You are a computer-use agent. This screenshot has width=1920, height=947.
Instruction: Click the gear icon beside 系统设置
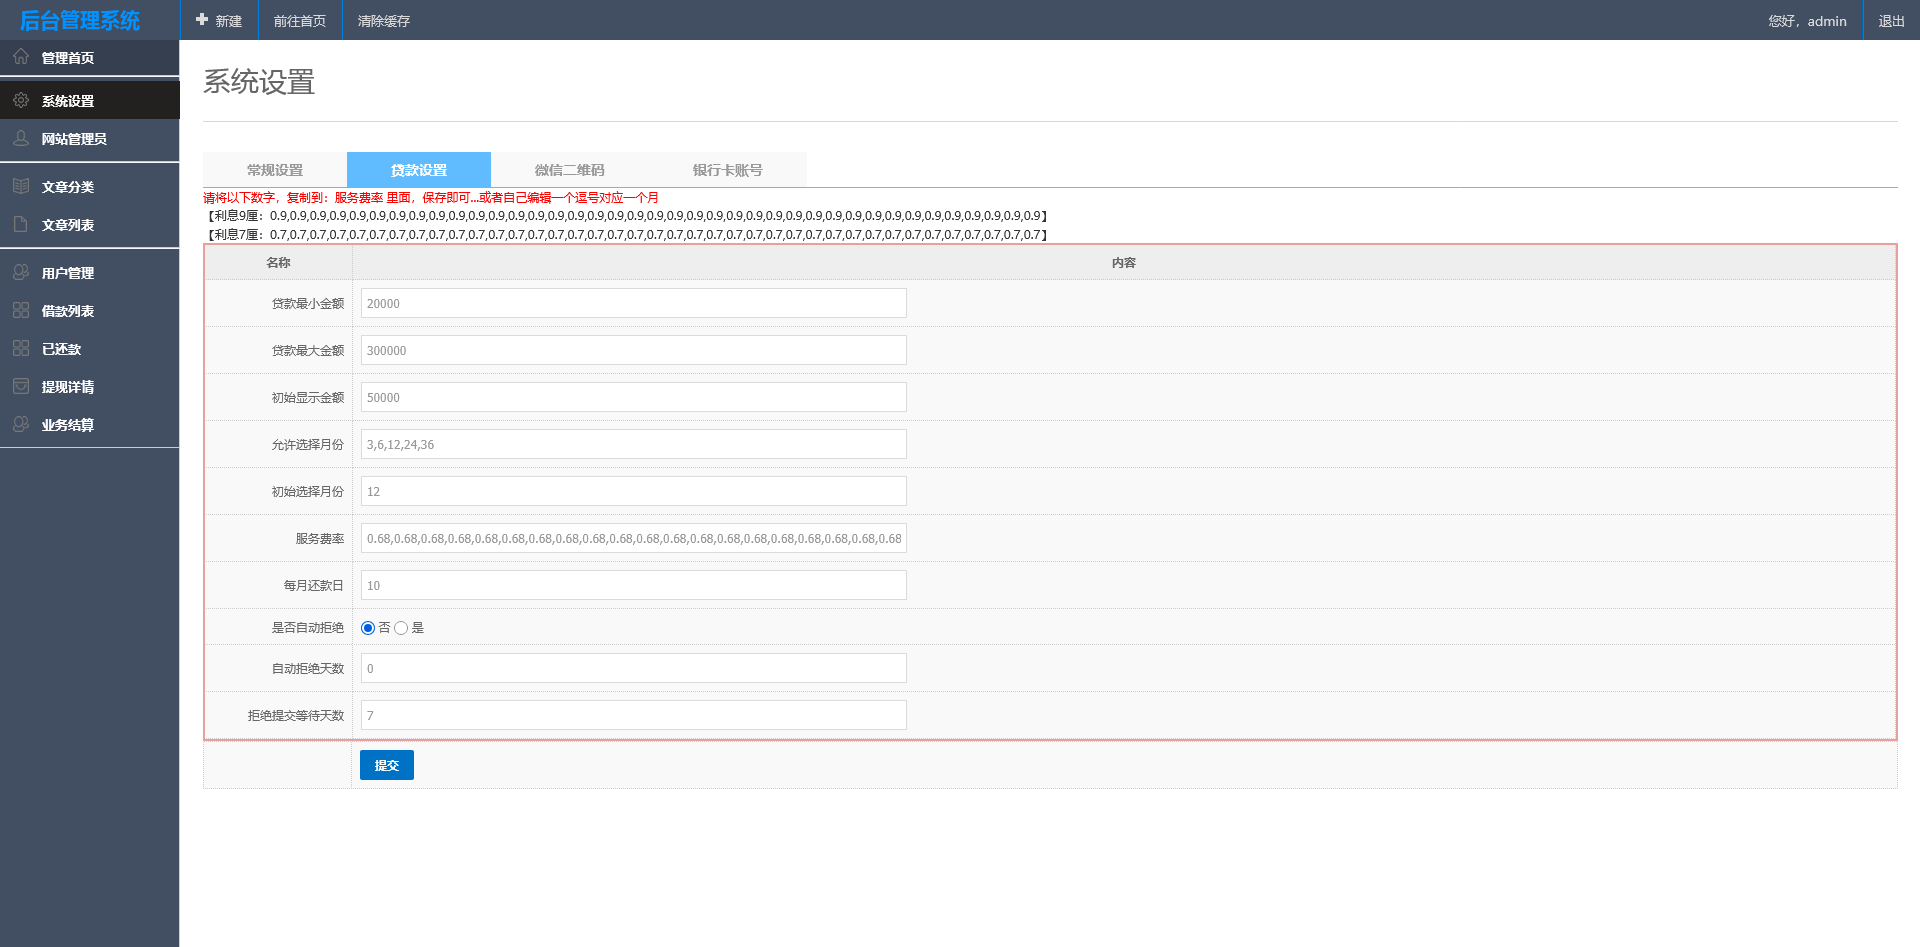(21, 100)
